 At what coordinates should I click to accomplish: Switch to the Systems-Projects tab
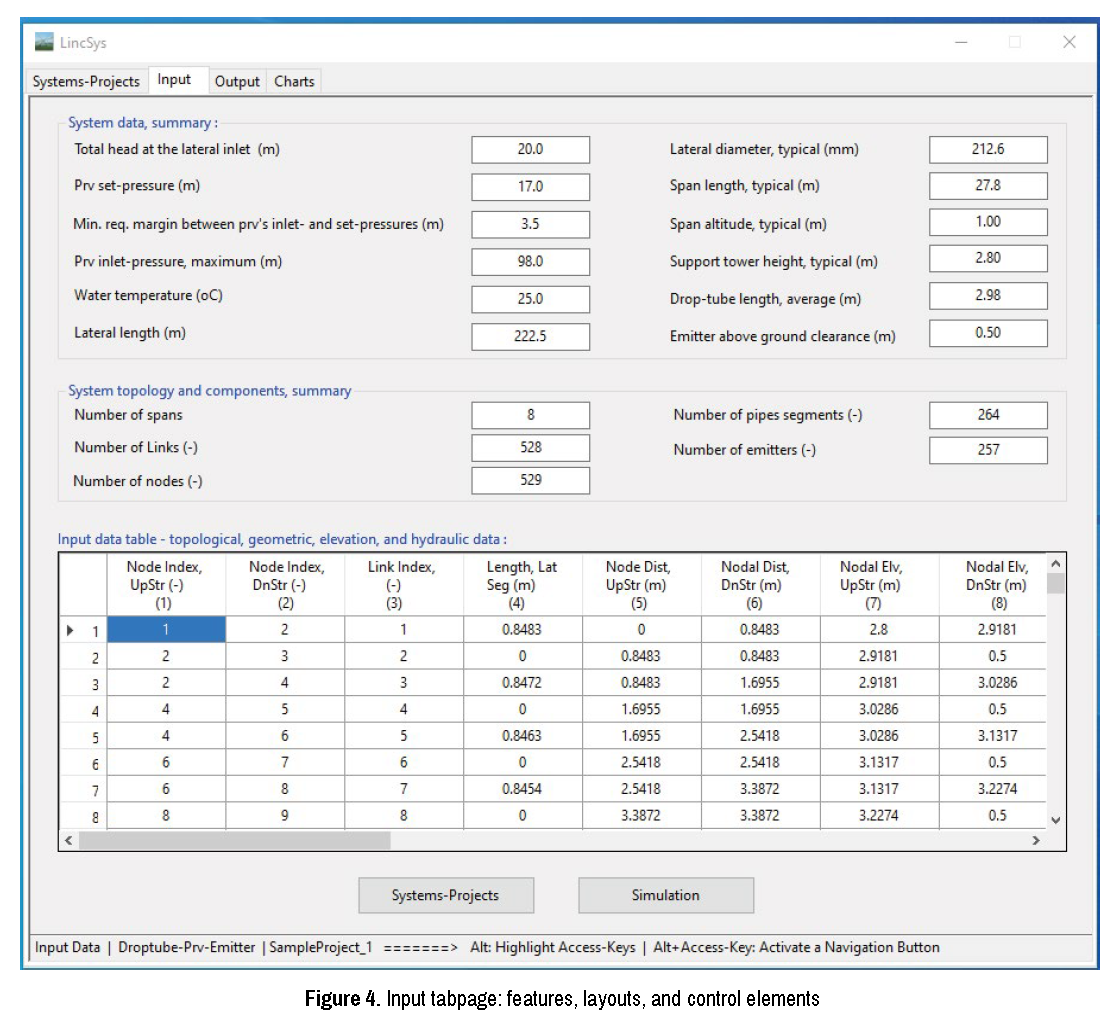point(86,81)
